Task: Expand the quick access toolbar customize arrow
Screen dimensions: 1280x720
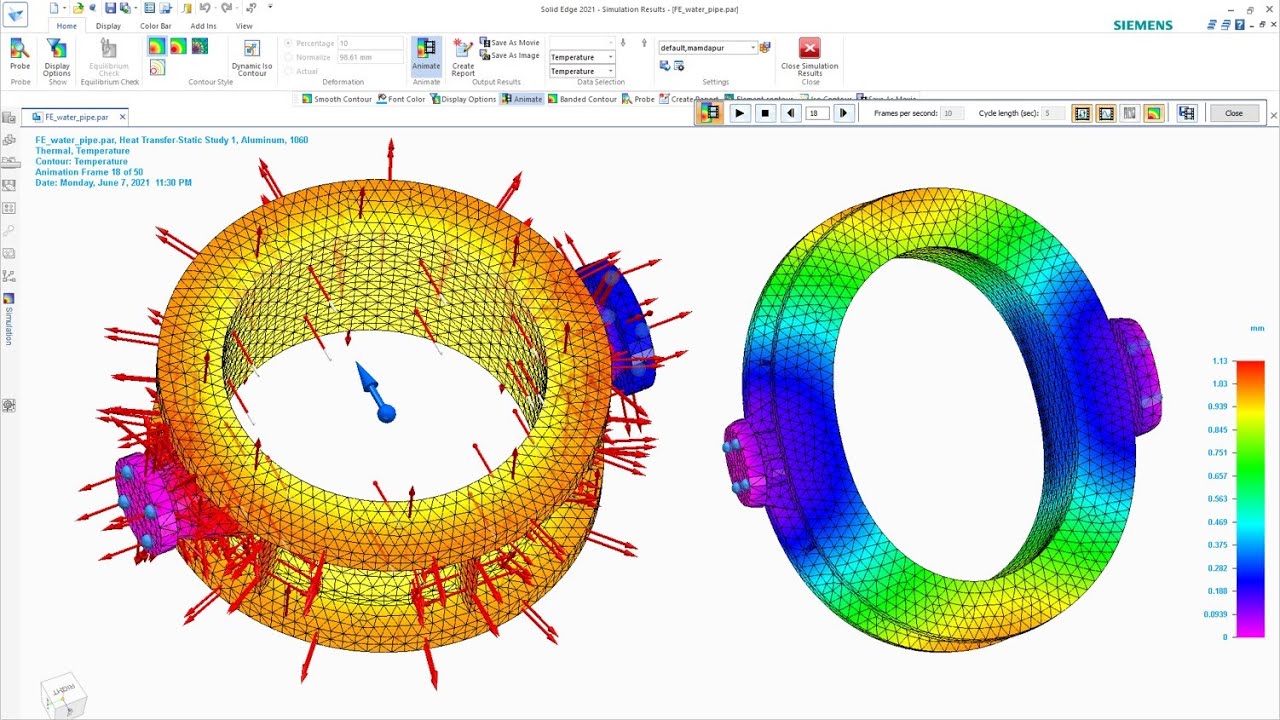Action: click(x=270, y=7)
